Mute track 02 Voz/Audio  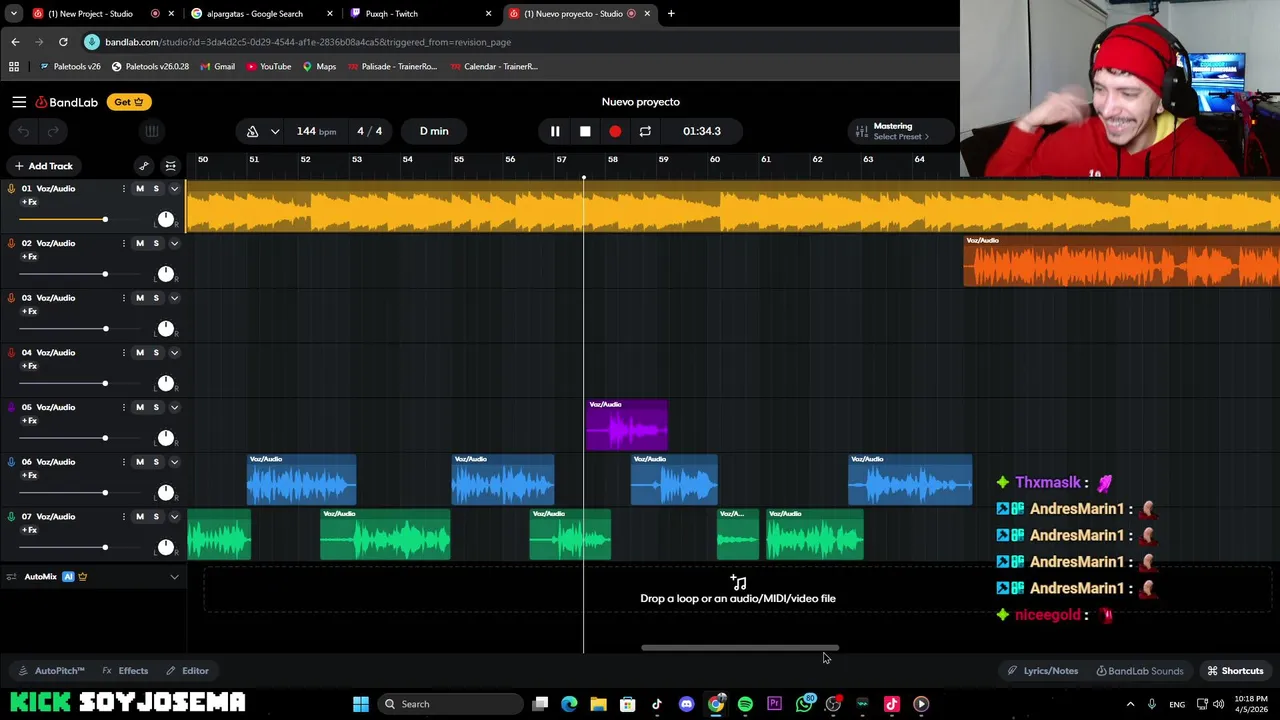tap(140, 243)
